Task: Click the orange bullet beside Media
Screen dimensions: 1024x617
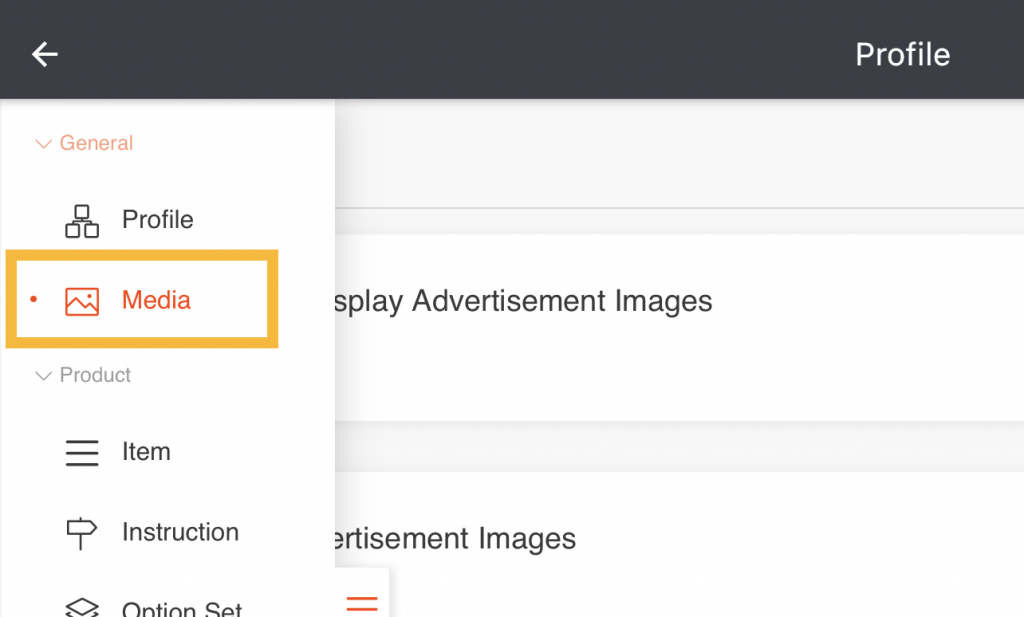Action: pos(34,299)
